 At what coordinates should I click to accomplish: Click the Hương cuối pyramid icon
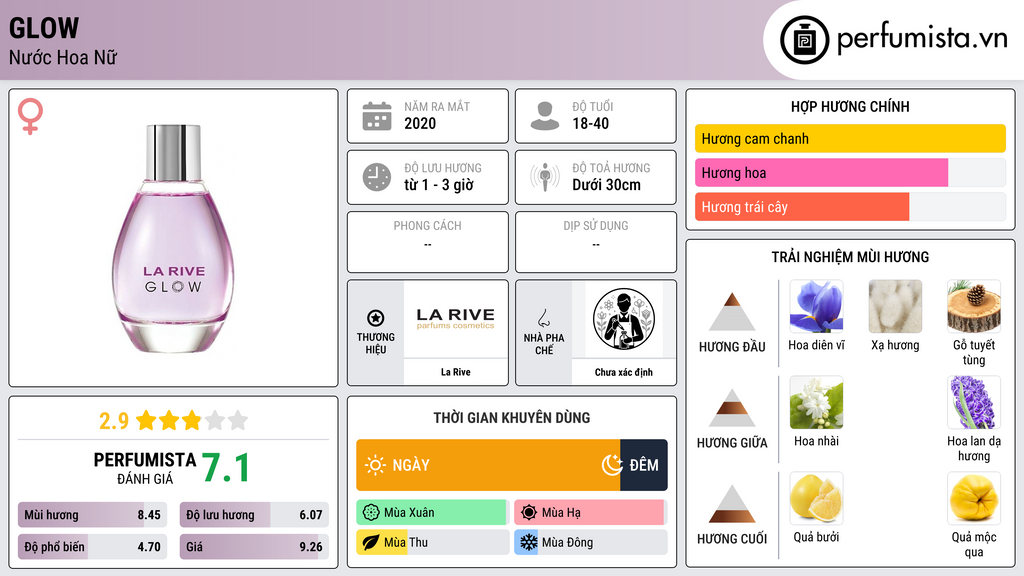732,504
